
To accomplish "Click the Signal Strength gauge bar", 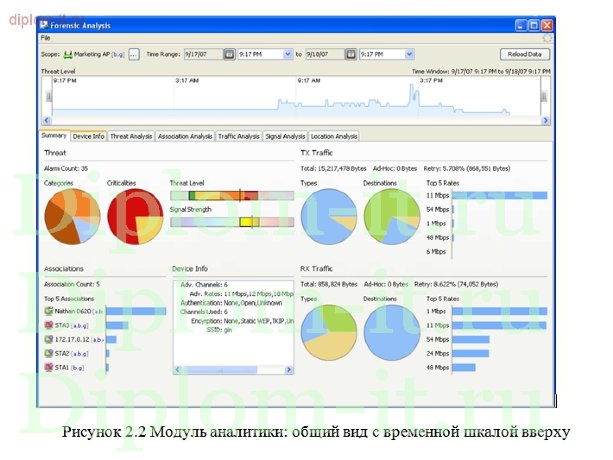I will tap(232, 222).
